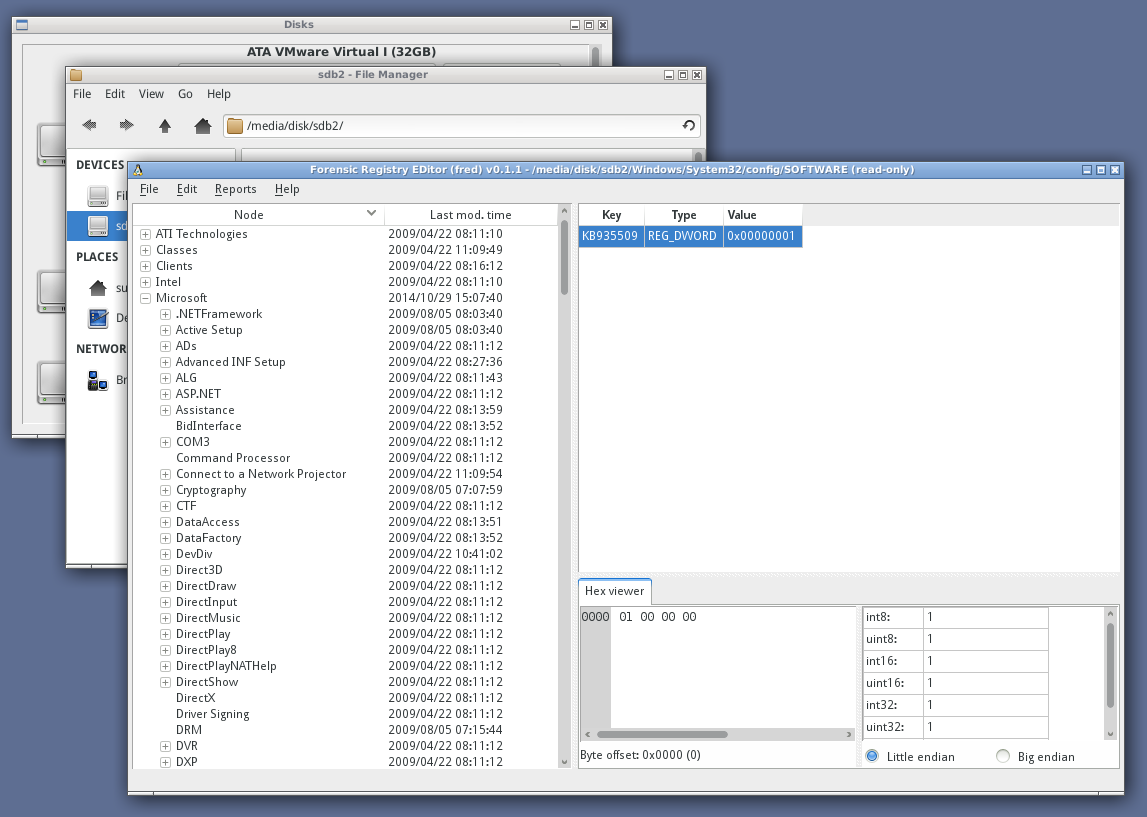This screenshot has height=817, width=1147.
Task: Click the 0x00000001 value cell
Action: point(762,236)
